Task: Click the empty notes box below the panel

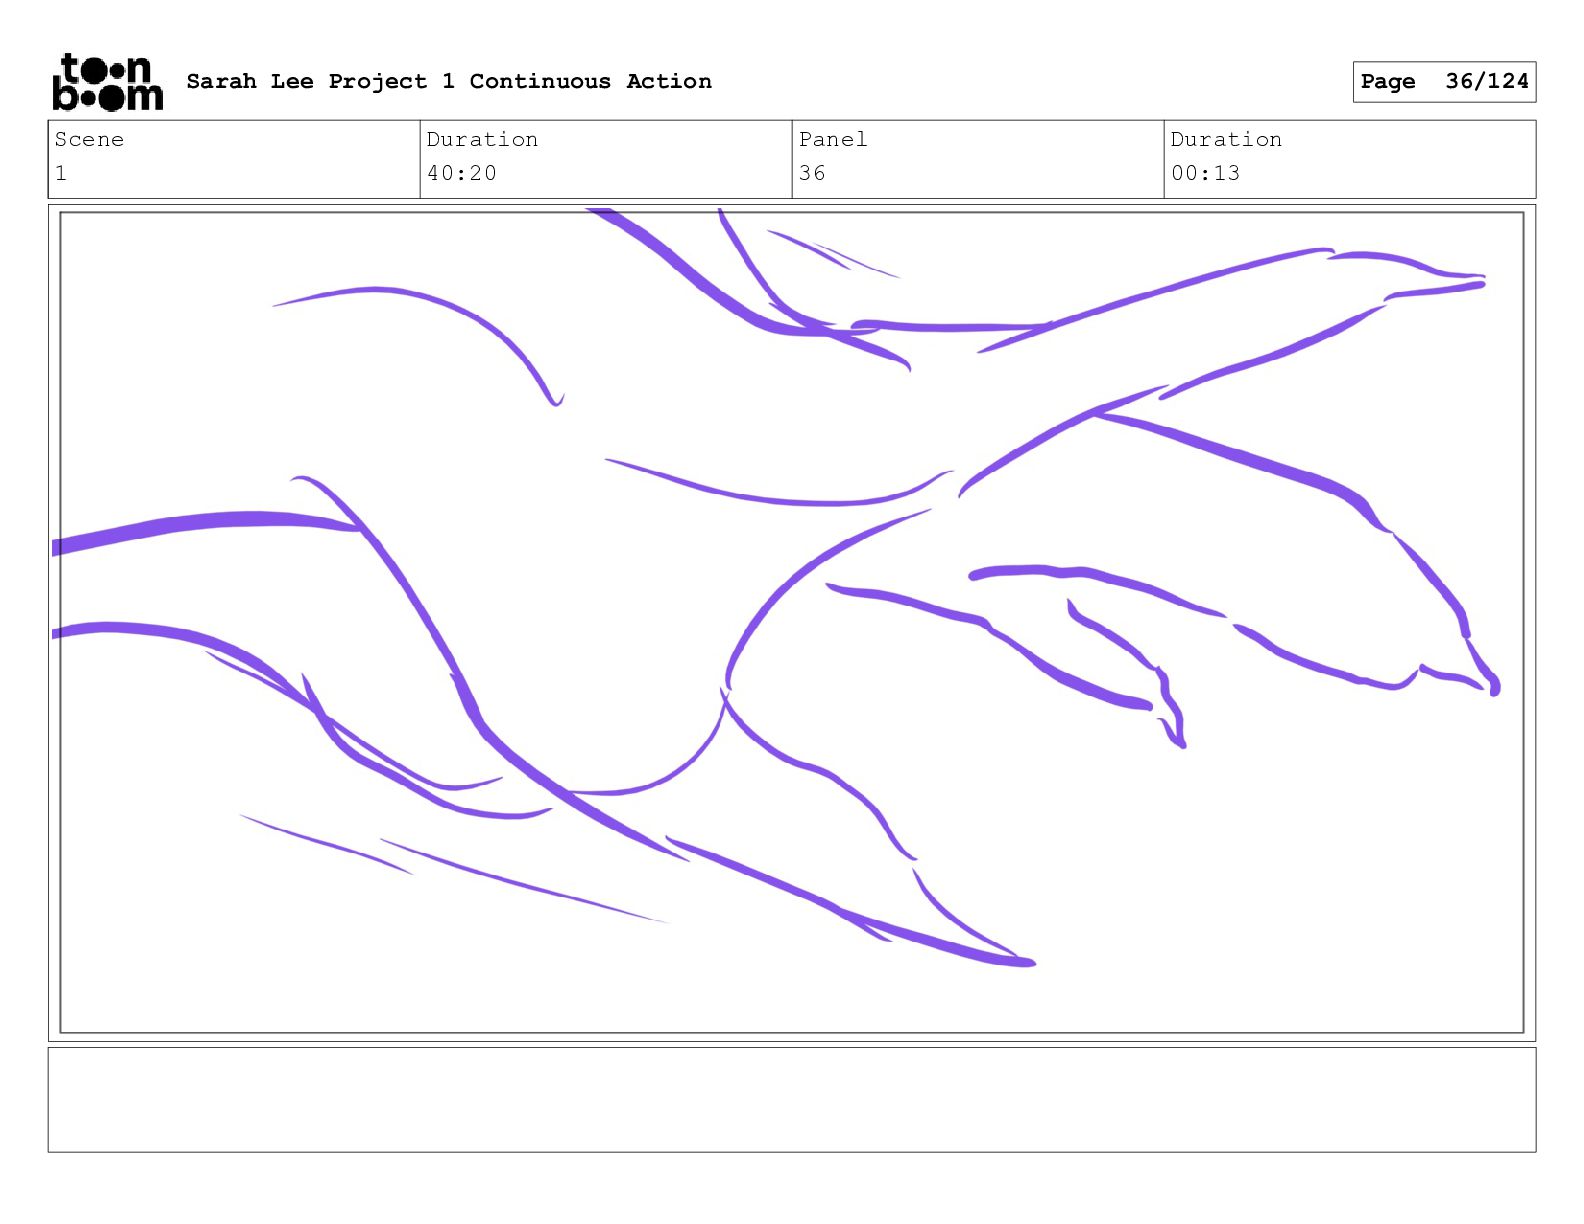Action: (792, 1100)
